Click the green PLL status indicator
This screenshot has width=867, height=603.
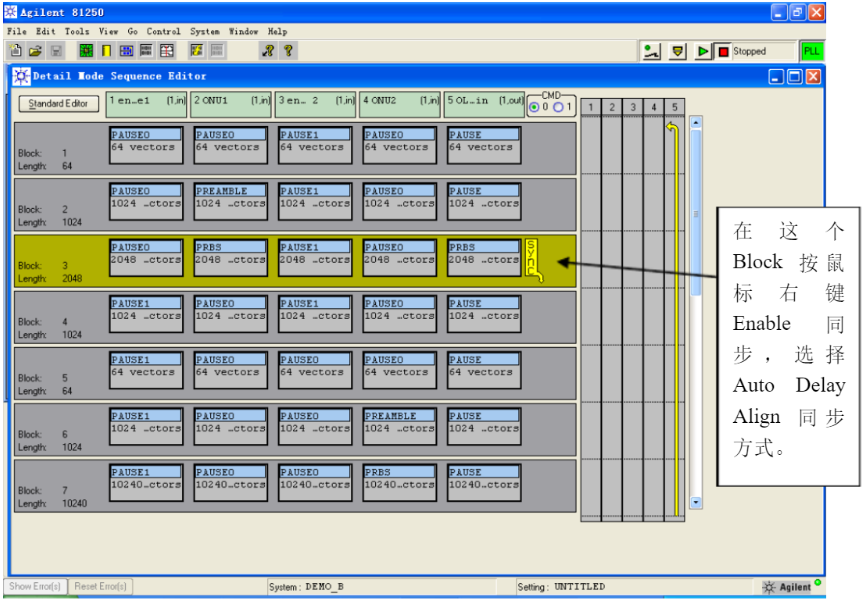pyautogui.click(x=811, y=52)
